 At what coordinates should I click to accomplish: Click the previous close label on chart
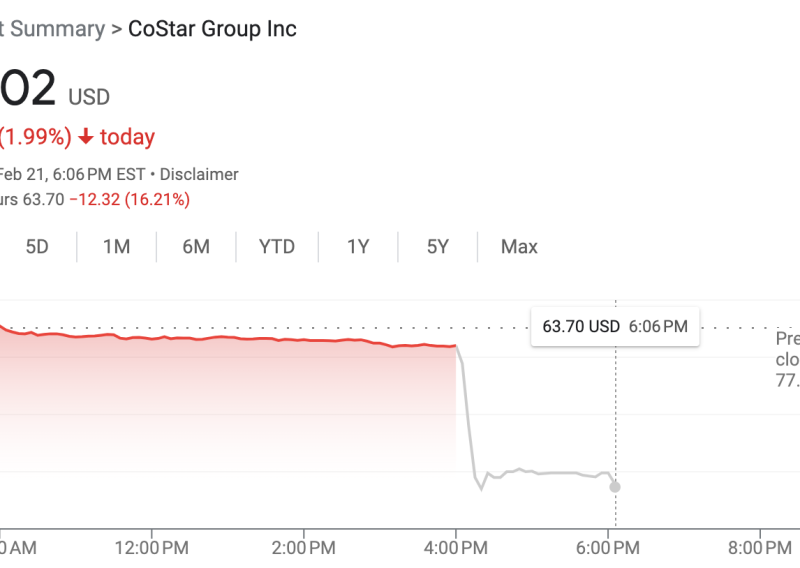pos(787,359)
